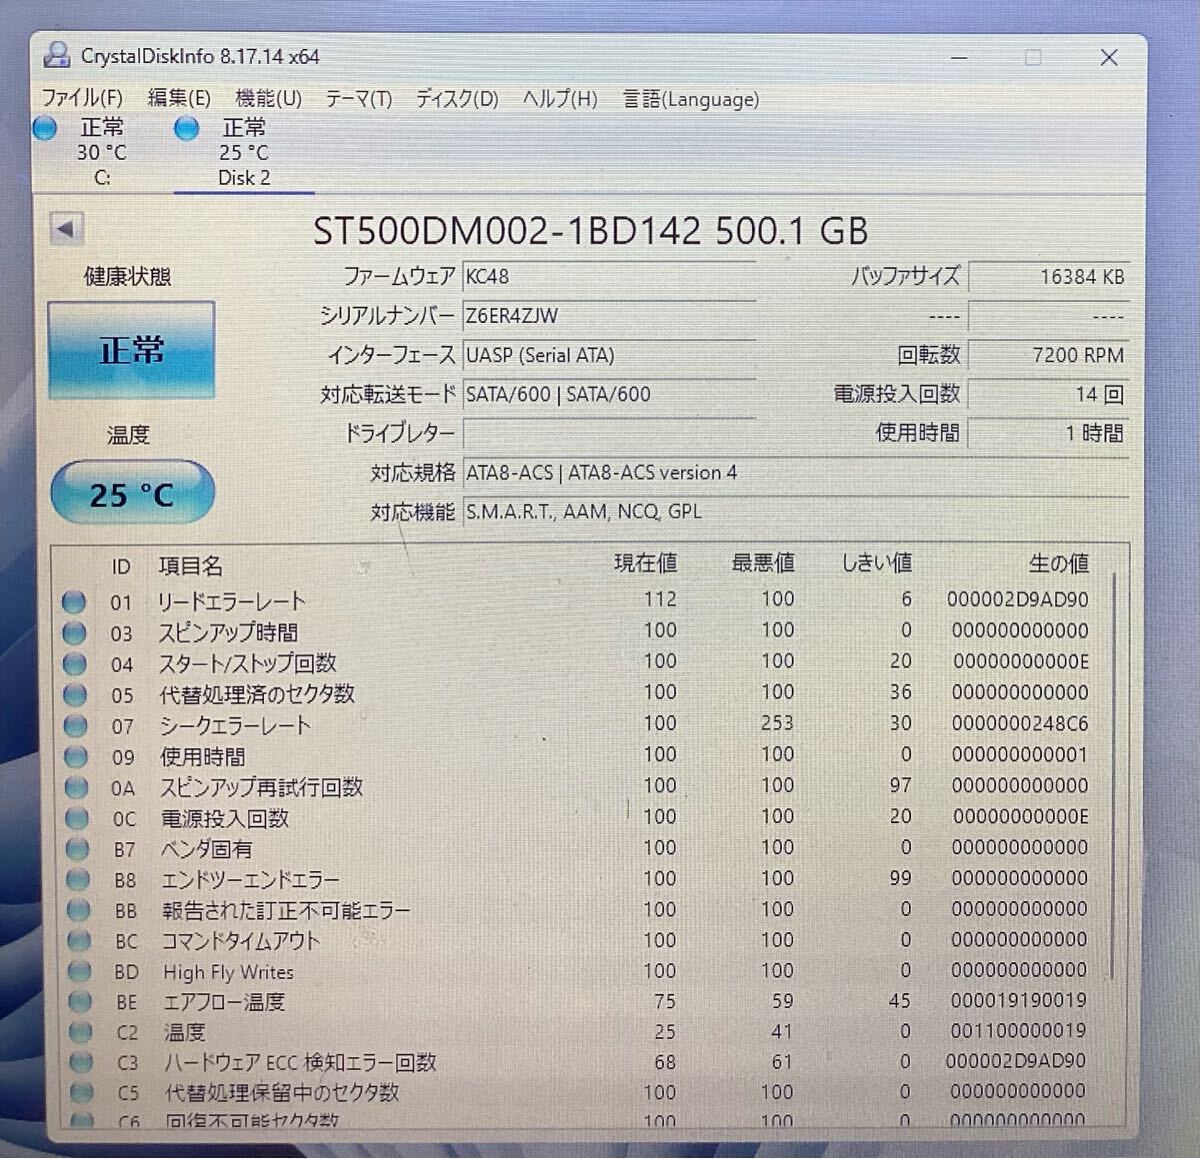Open the 言語(Language) menu

tap(691, 99)
